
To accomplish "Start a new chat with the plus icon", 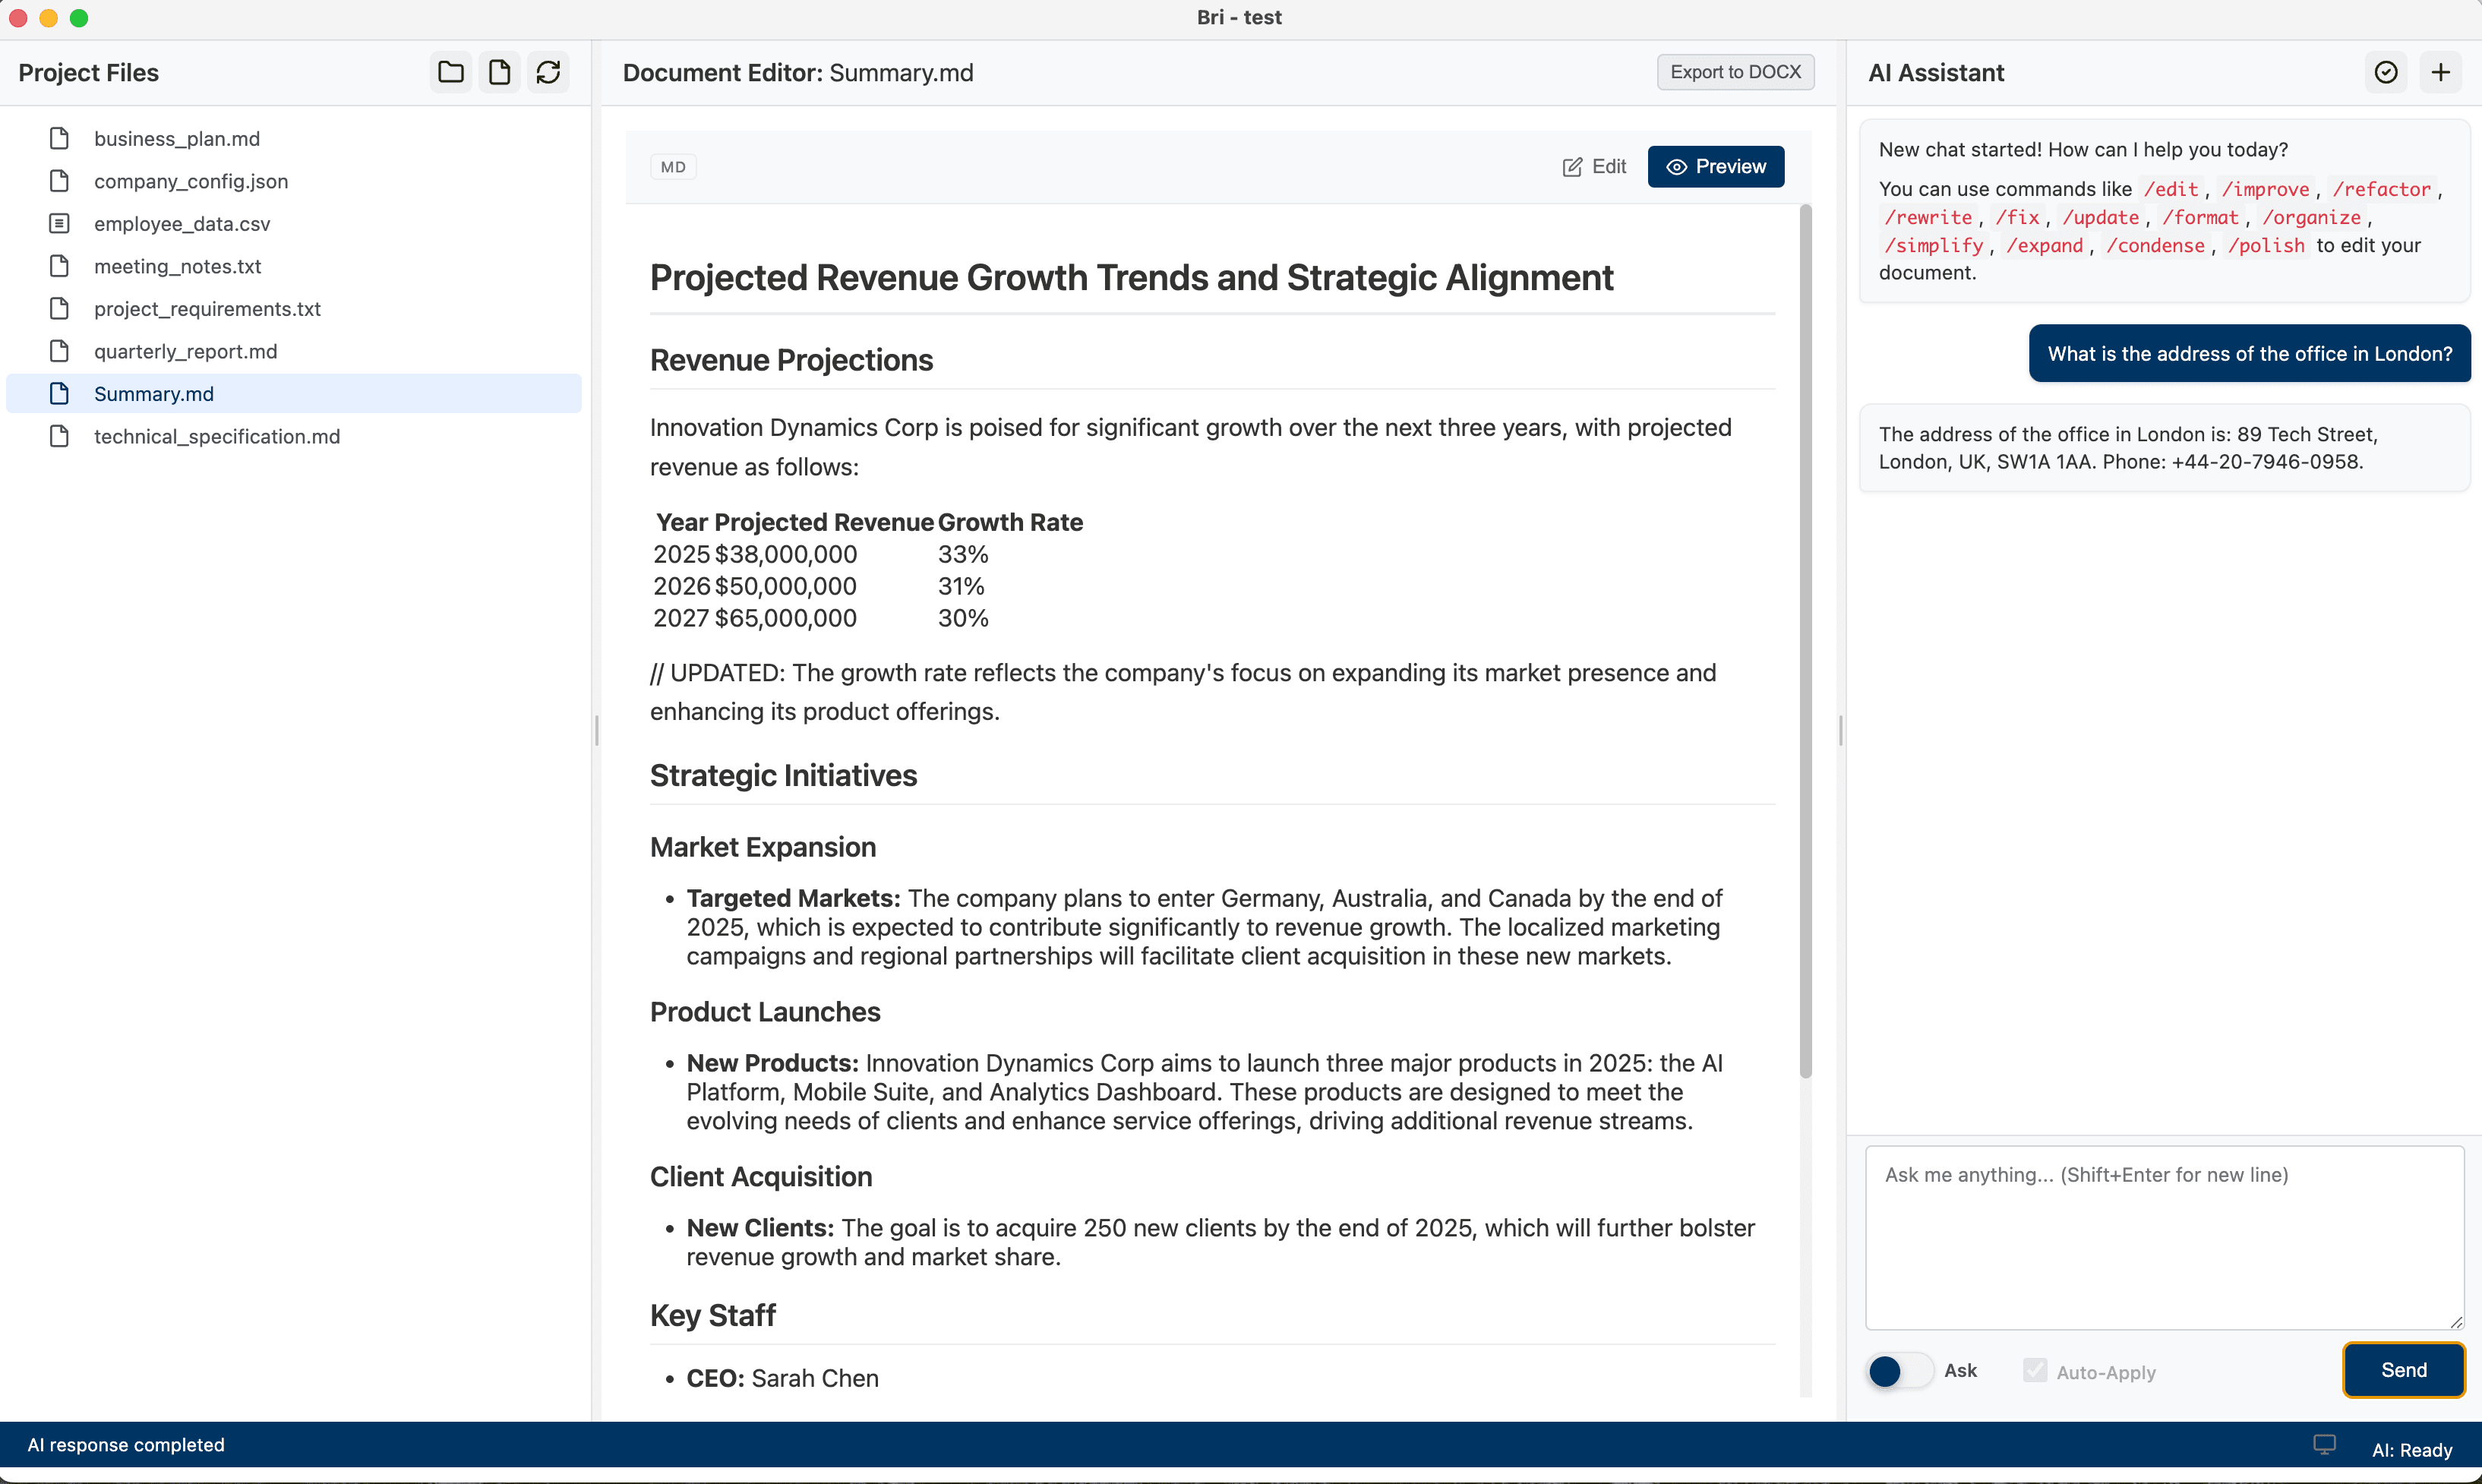I will click(2441, 72).
